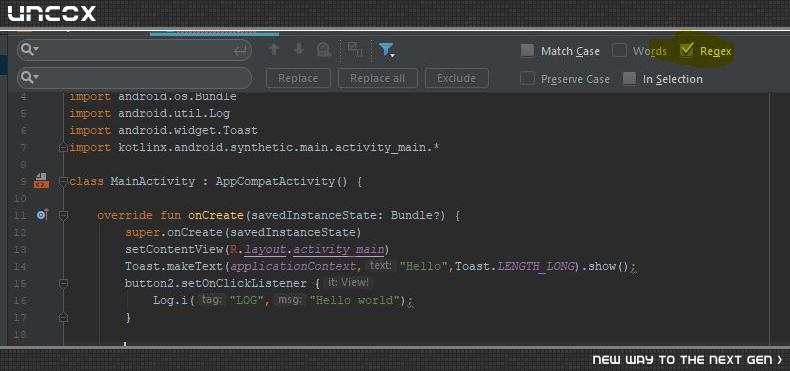Click the override gutter icon on line 11
The height and width of the screenshot is (371, 790).
click(x=42, y=215)
